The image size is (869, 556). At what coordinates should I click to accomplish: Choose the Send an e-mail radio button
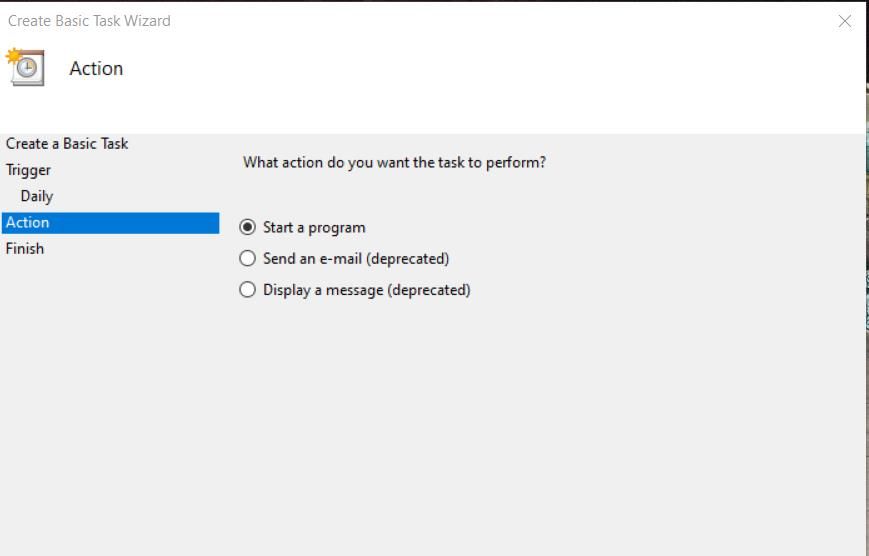[x=248, y=258]
